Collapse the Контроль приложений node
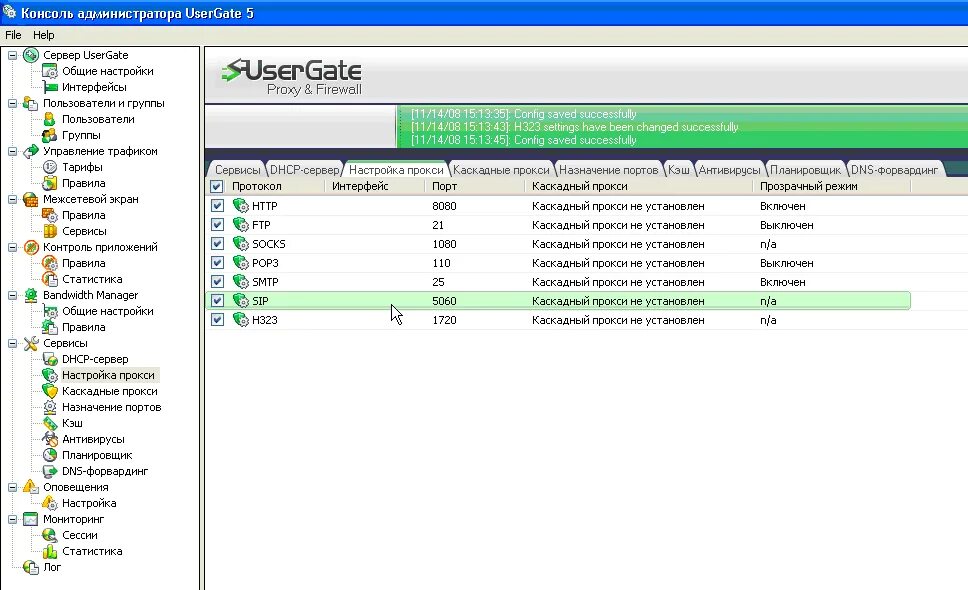The width and height of the screenshot is (968, 590). [x=12, y=247]
